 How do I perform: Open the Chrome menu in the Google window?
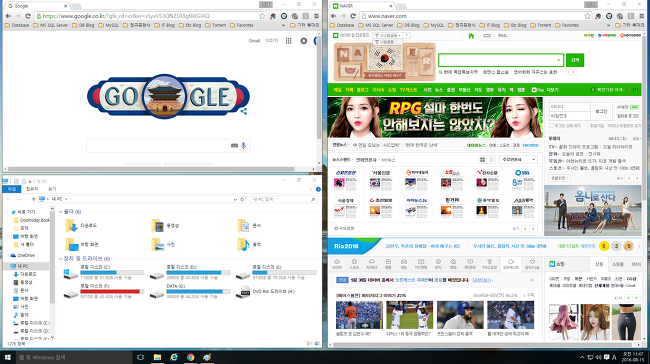[x=316, y=16]
